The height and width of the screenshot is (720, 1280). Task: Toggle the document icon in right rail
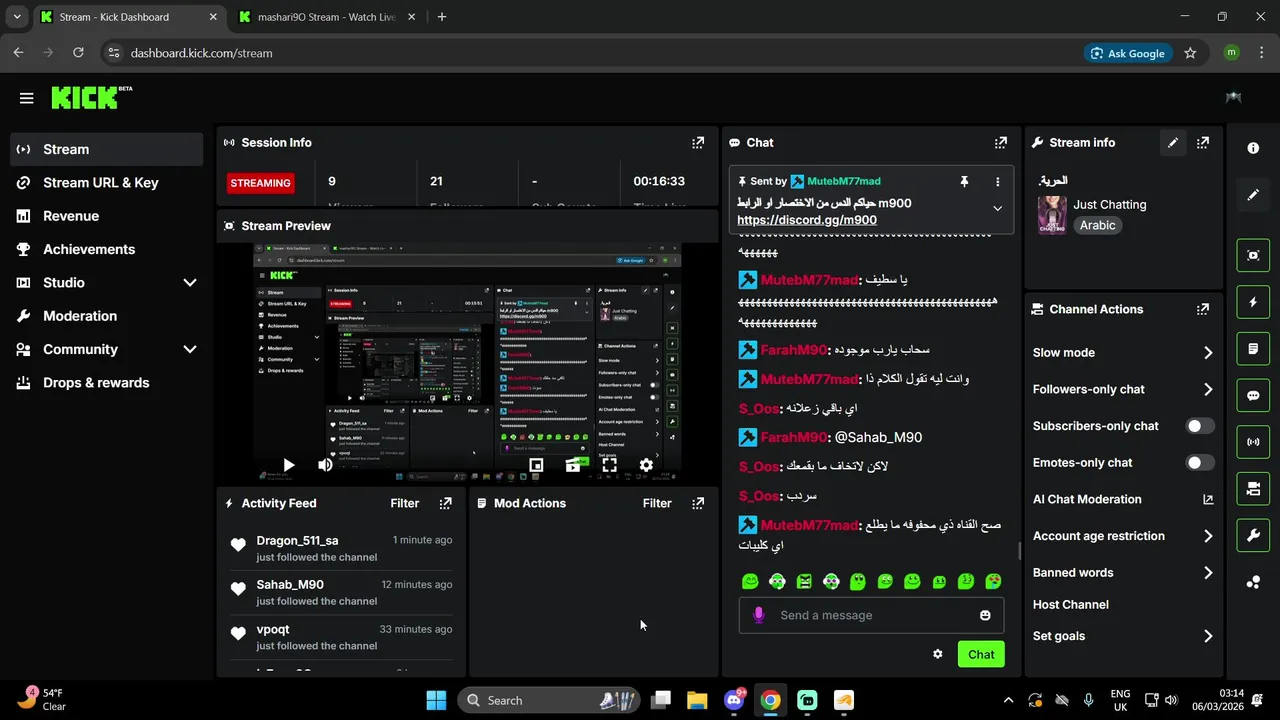1253,349
